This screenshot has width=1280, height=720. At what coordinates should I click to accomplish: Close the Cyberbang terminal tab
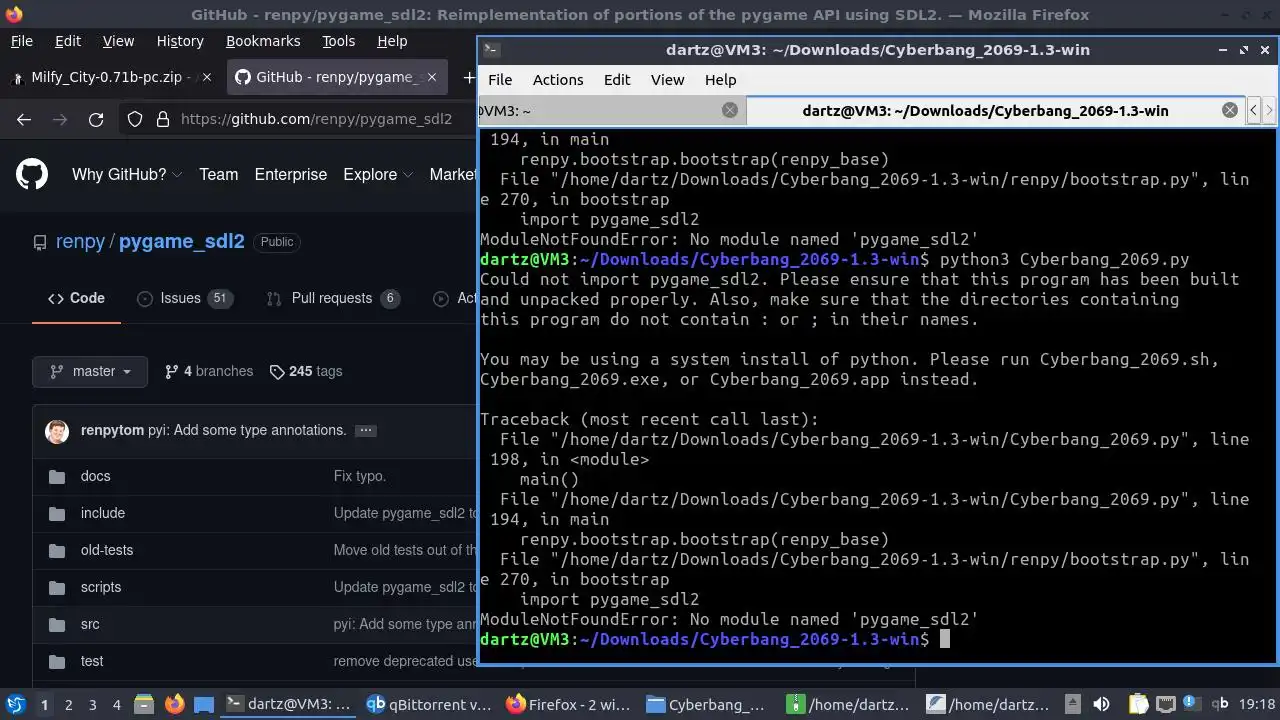pyautogui.click(x=1230, y=110)
